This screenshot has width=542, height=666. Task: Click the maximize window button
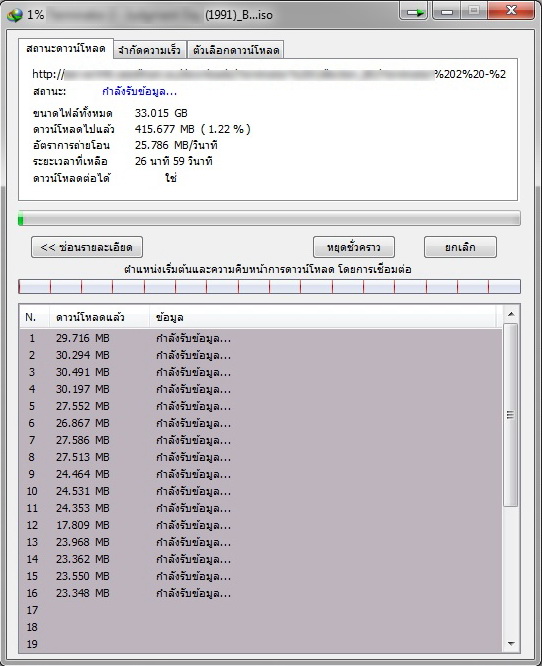pos(474,11)
